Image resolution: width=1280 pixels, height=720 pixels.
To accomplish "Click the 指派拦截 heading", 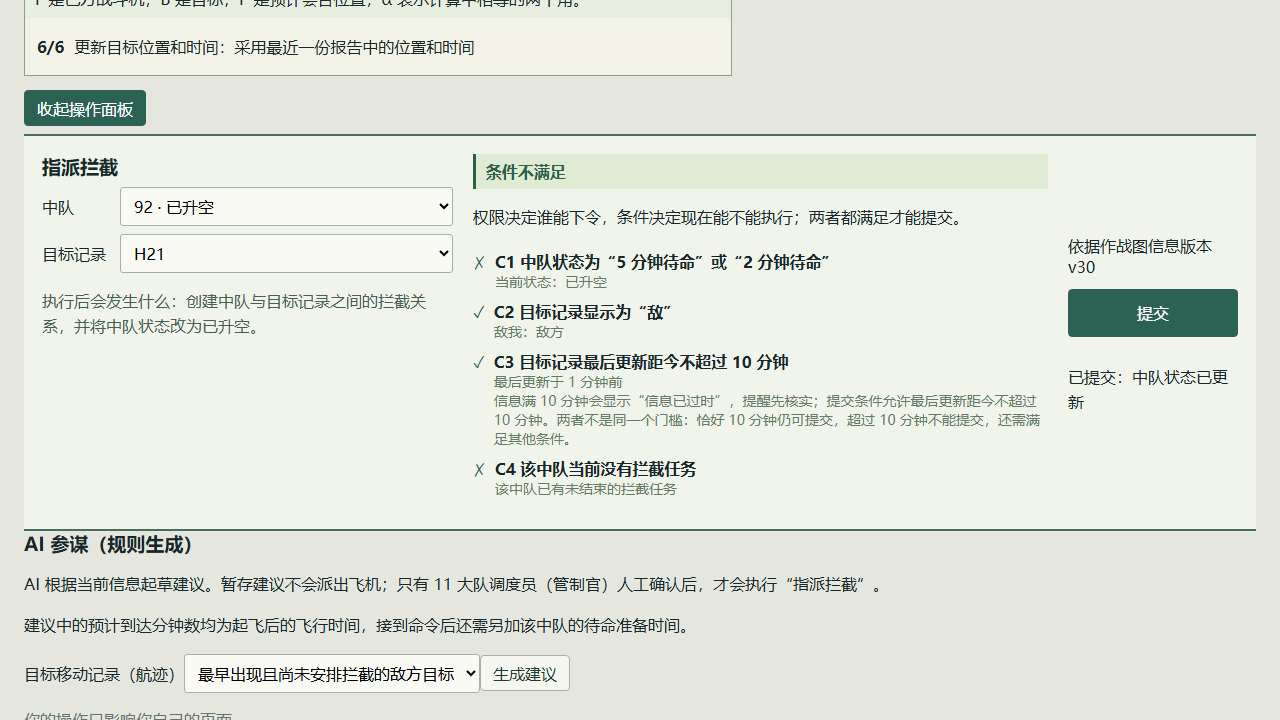I will 80,168.
